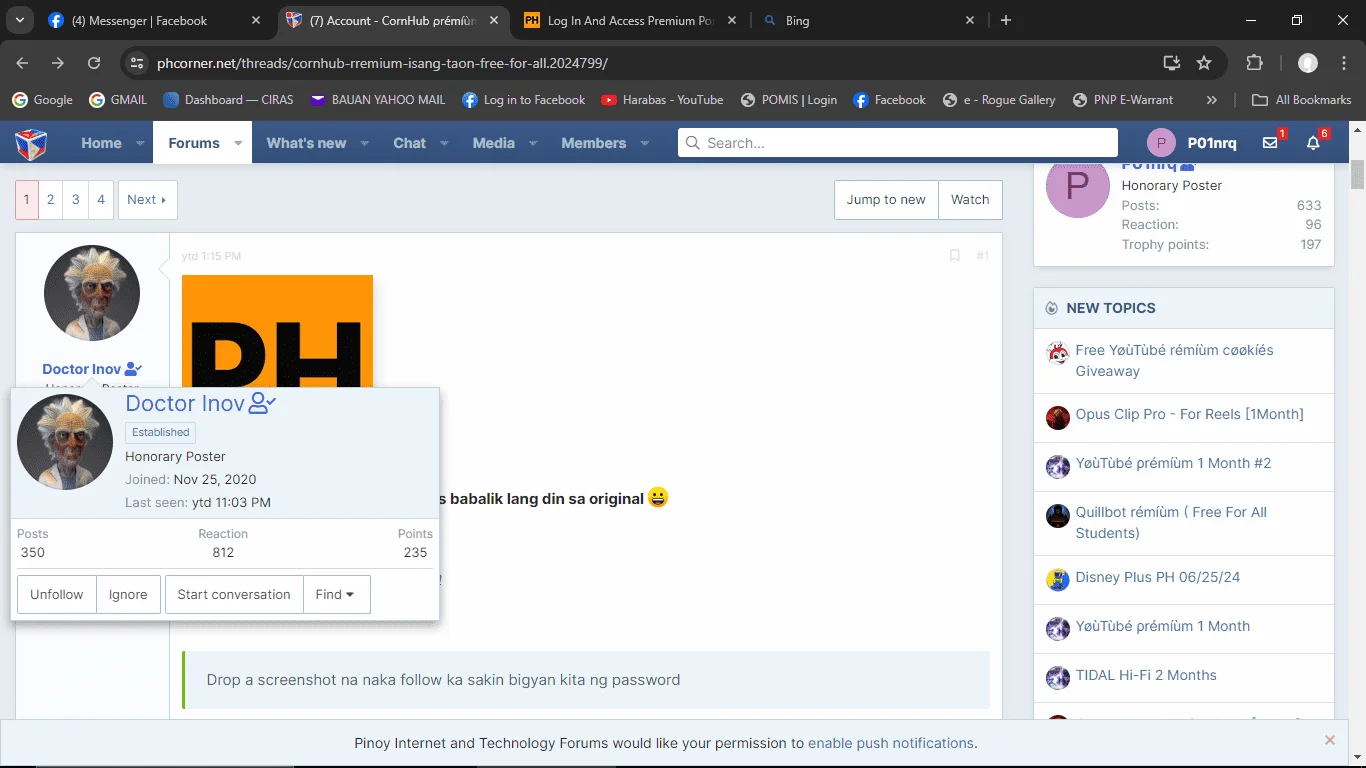This screenshot has width=1366, height=768.
Task: Reload the page with refresh icon
Action: click(x=94, y=63)
